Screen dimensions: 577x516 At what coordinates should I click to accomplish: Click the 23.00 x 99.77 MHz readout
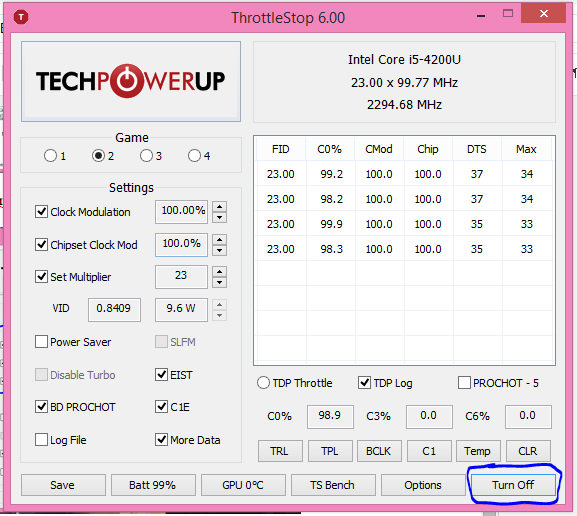(404, 82)
